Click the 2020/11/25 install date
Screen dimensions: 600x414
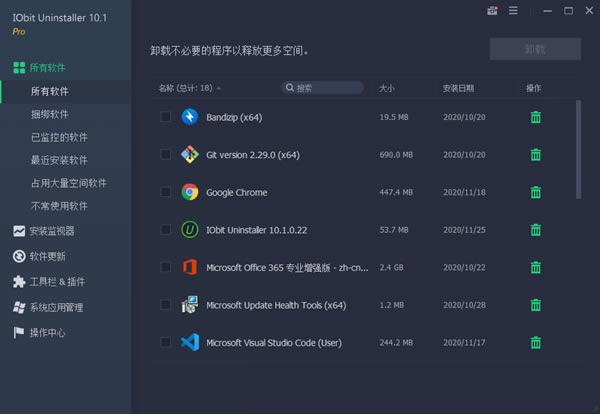pyautogui.click(x=465, y=230)
